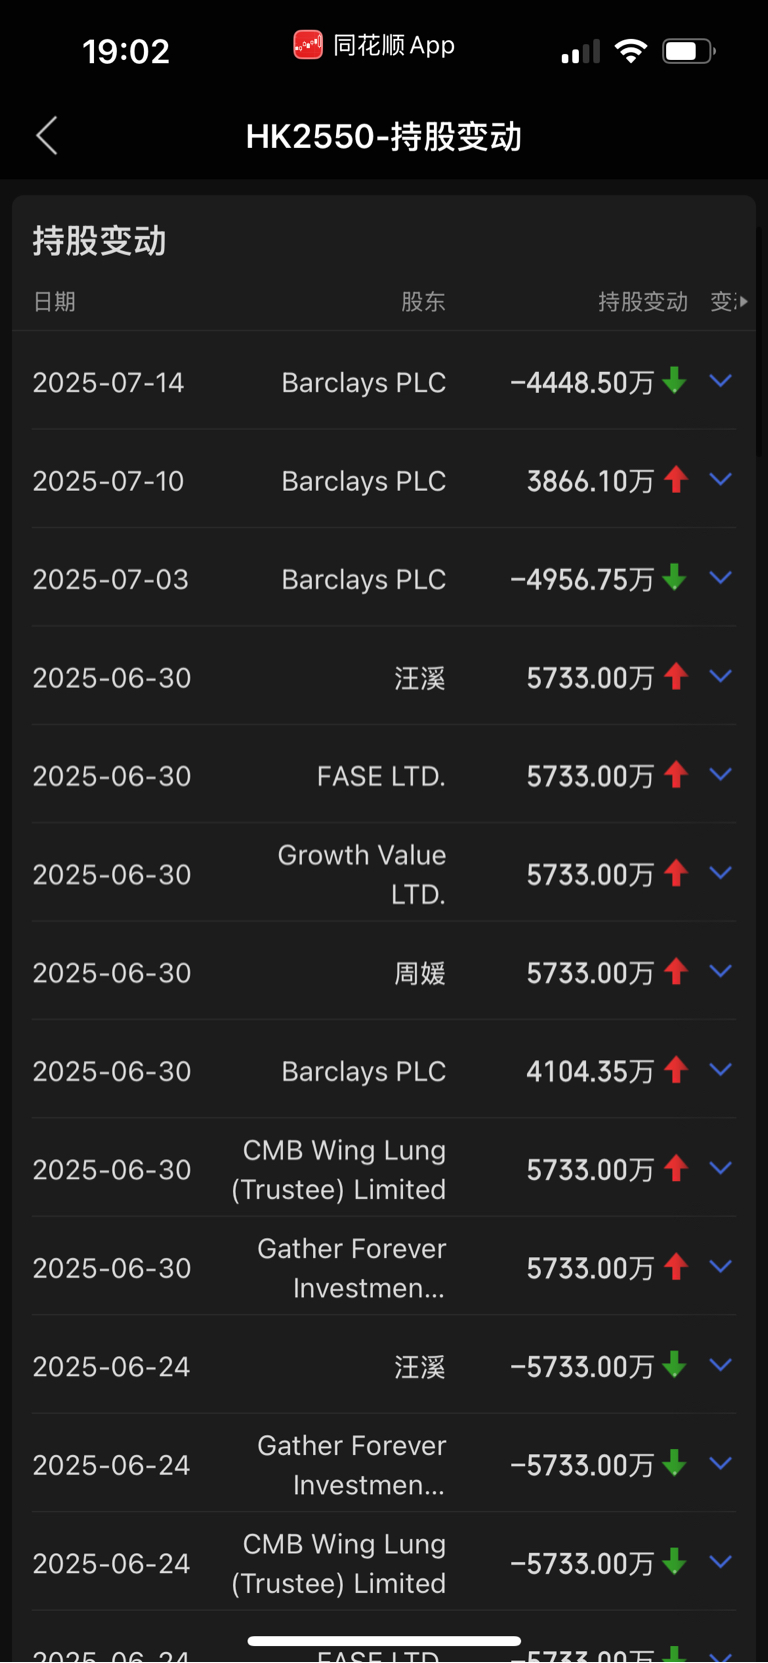Select the 日期 column header
This screenshot has width=768, height=1663.
[x=54, y=302]
